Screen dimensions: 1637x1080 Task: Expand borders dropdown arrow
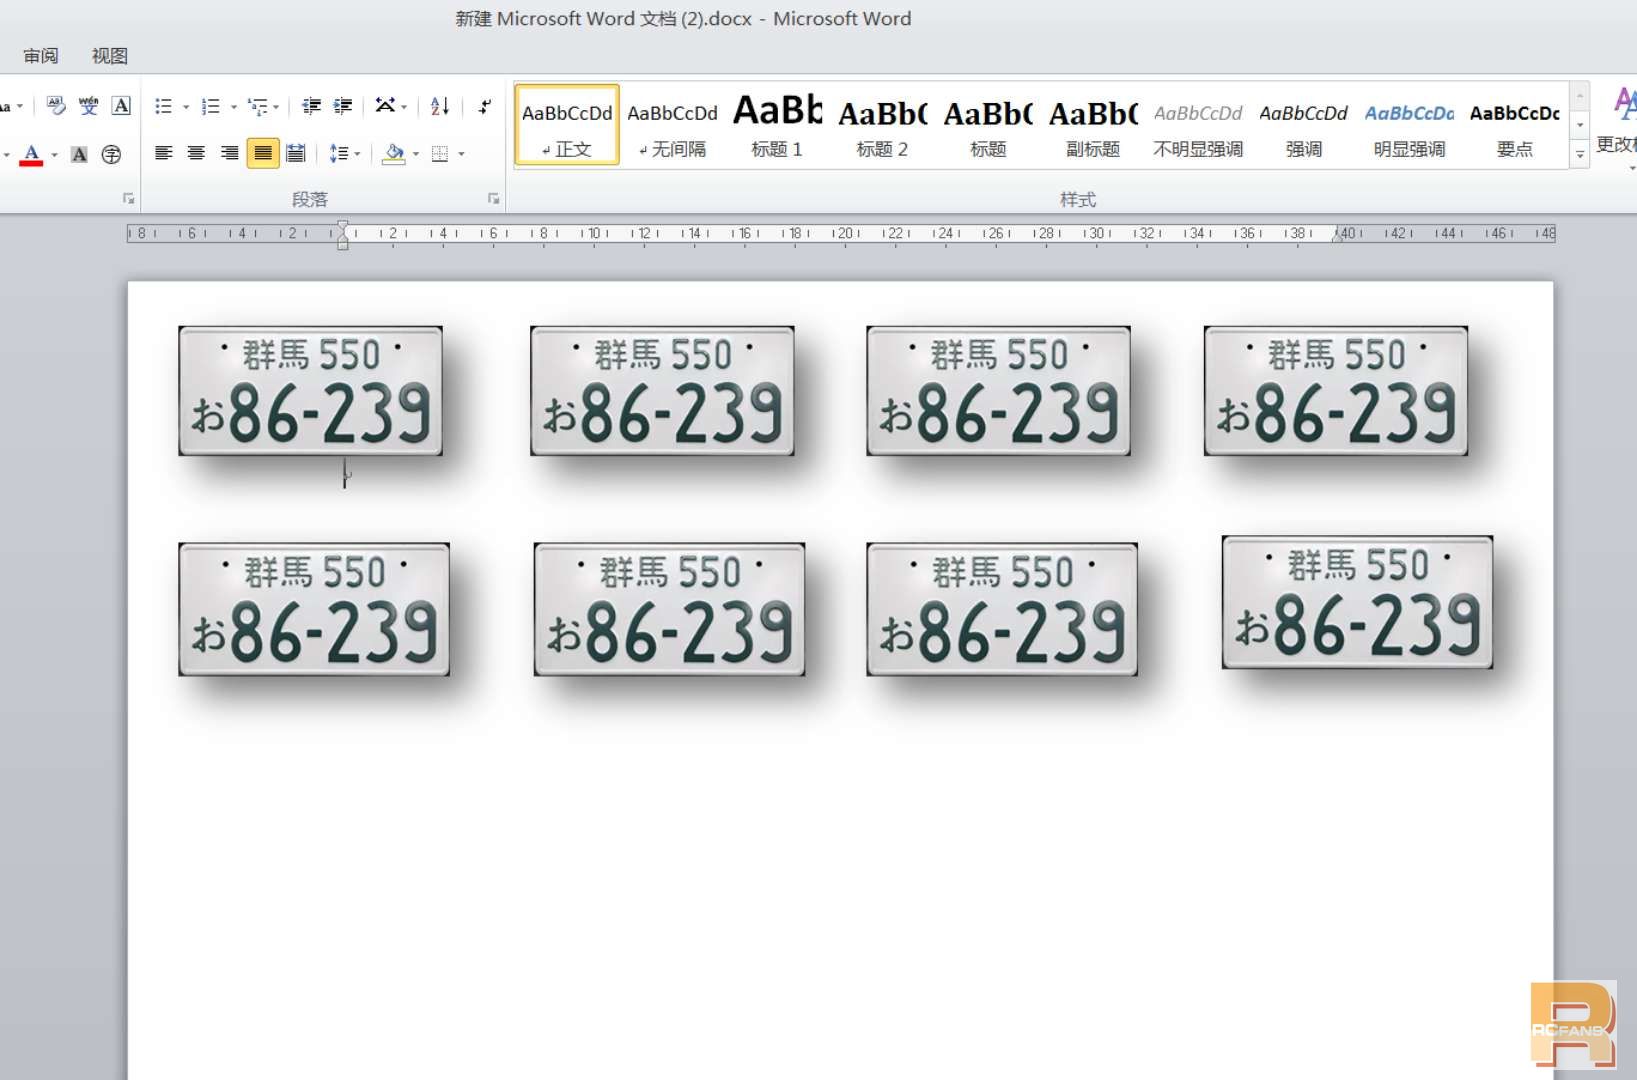point(461,155)
